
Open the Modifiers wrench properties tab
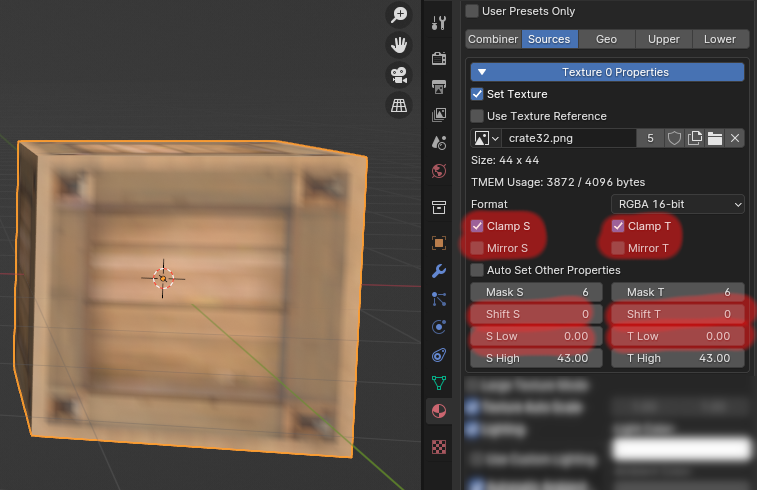[x=438, y=271]
